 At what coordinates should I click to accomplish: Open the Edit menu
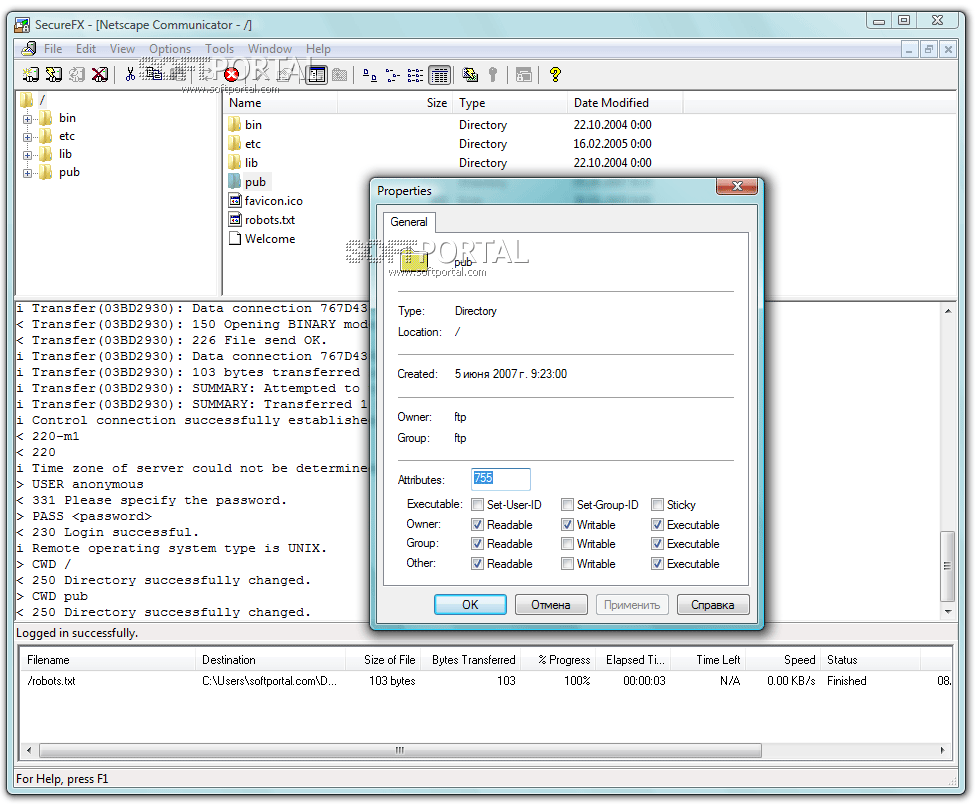click(86, 48)
